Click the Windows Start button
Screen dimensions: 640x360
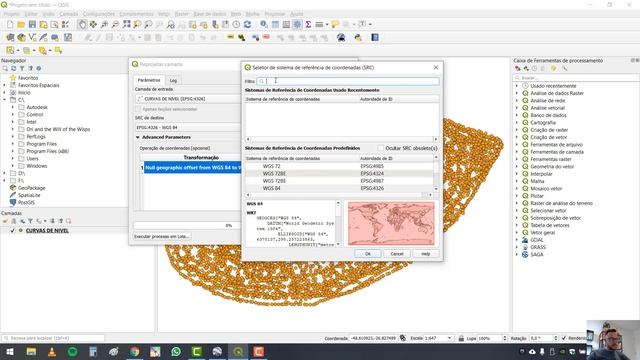tap(10, 351)
